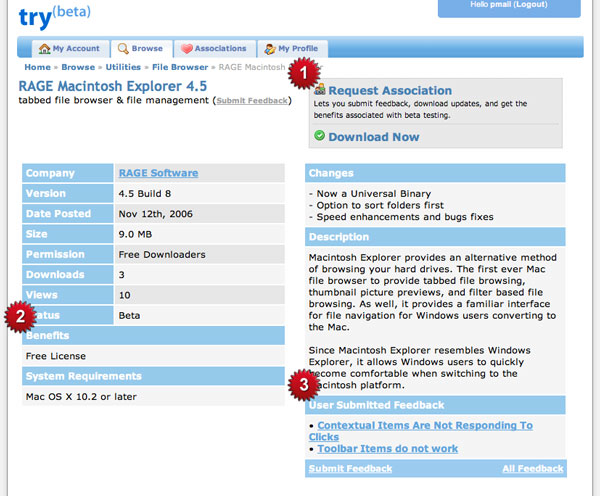
Task: Go to the My Profile tab
Action: click(x=292, y=49)
